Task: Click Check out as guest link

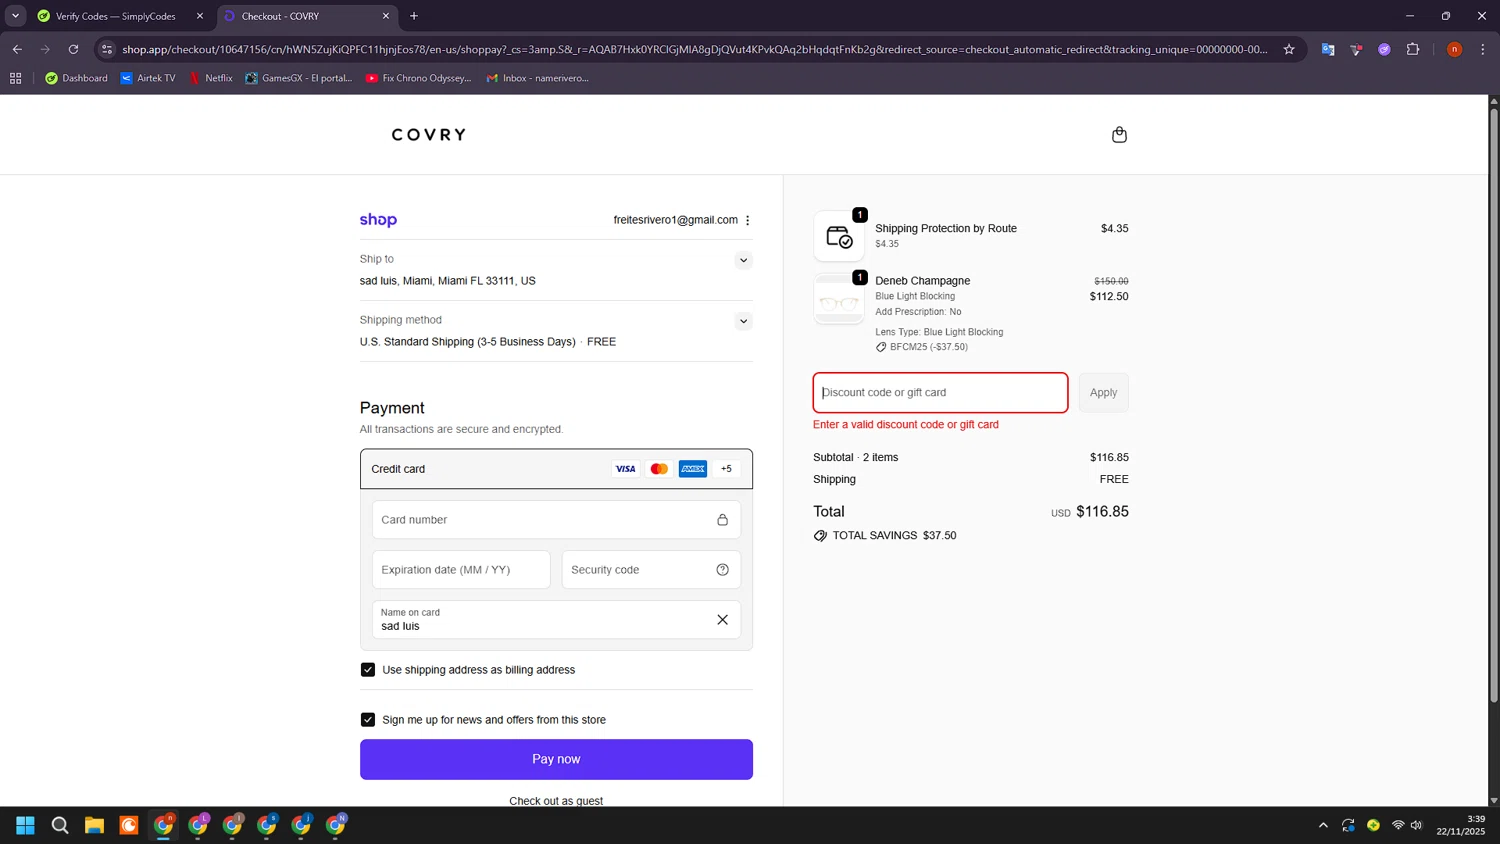Action: pyautogui.click(x=556, y=801)
